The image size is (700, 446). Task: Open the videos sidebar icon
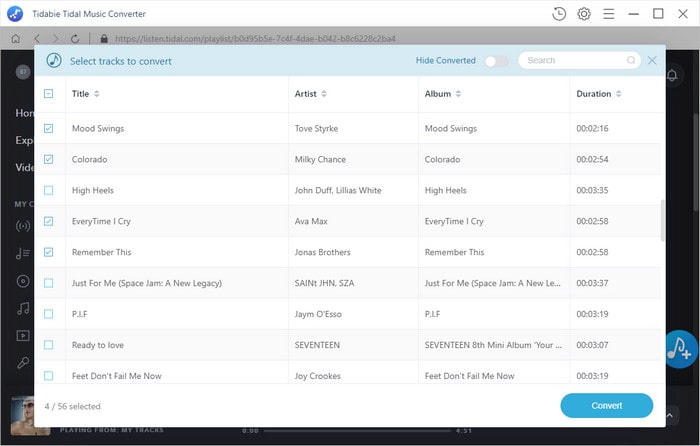[x=23, y=335]
